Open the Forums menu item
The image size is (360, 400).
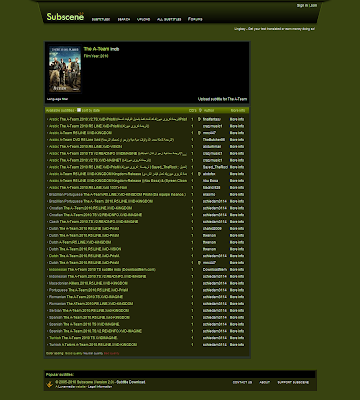195,19
